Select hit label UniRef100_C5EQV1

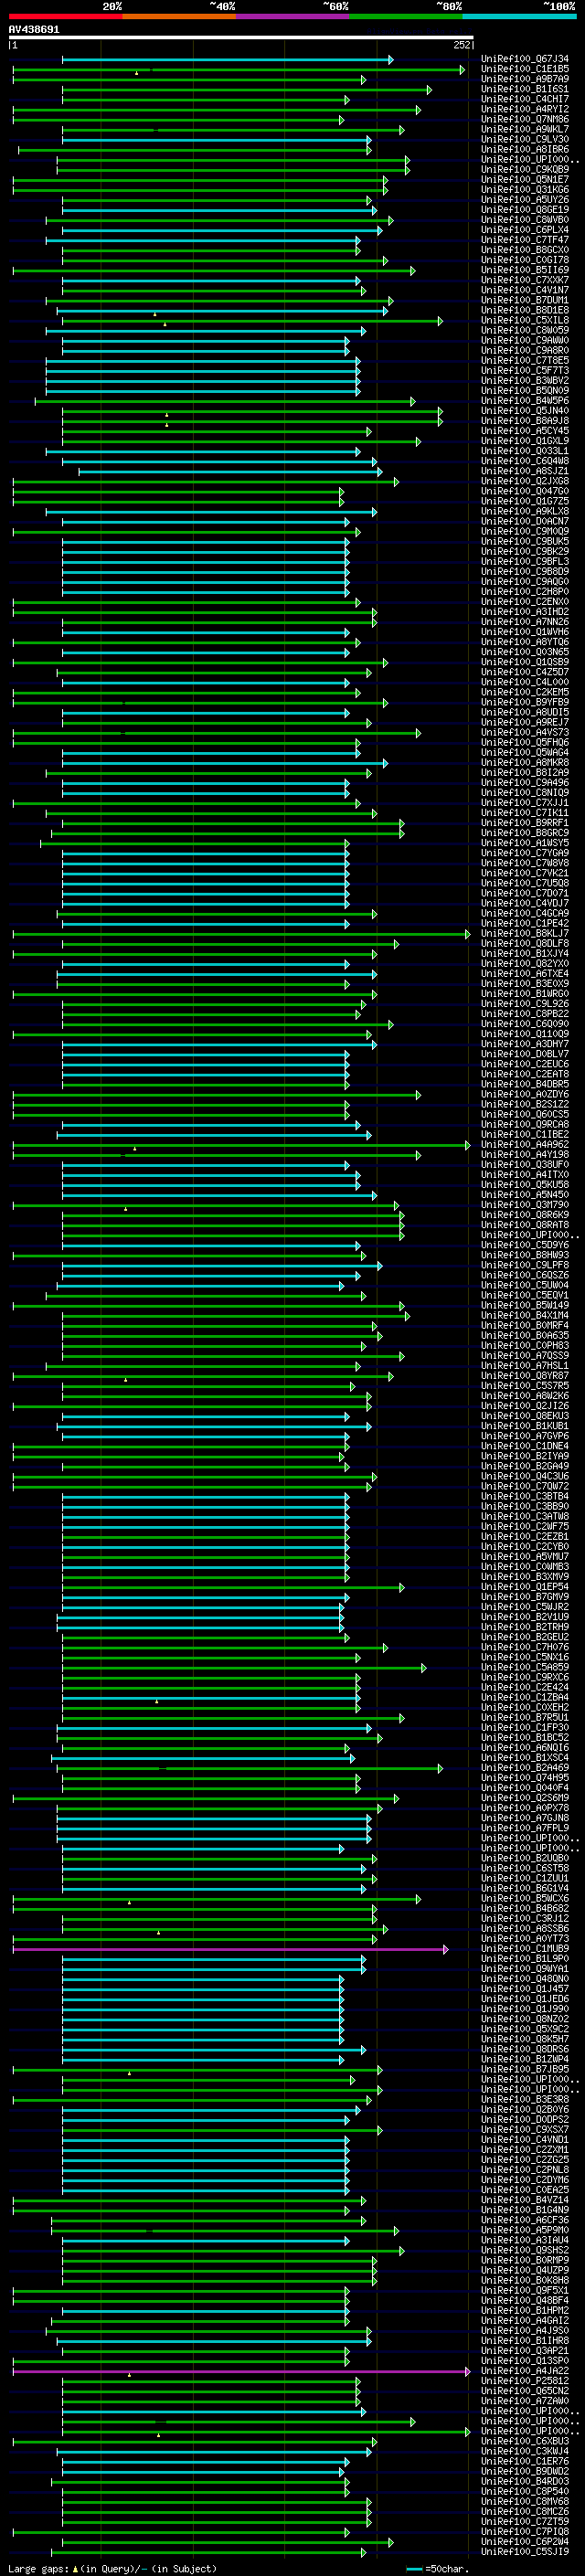pyautogui.click(x=525, y=1296)
